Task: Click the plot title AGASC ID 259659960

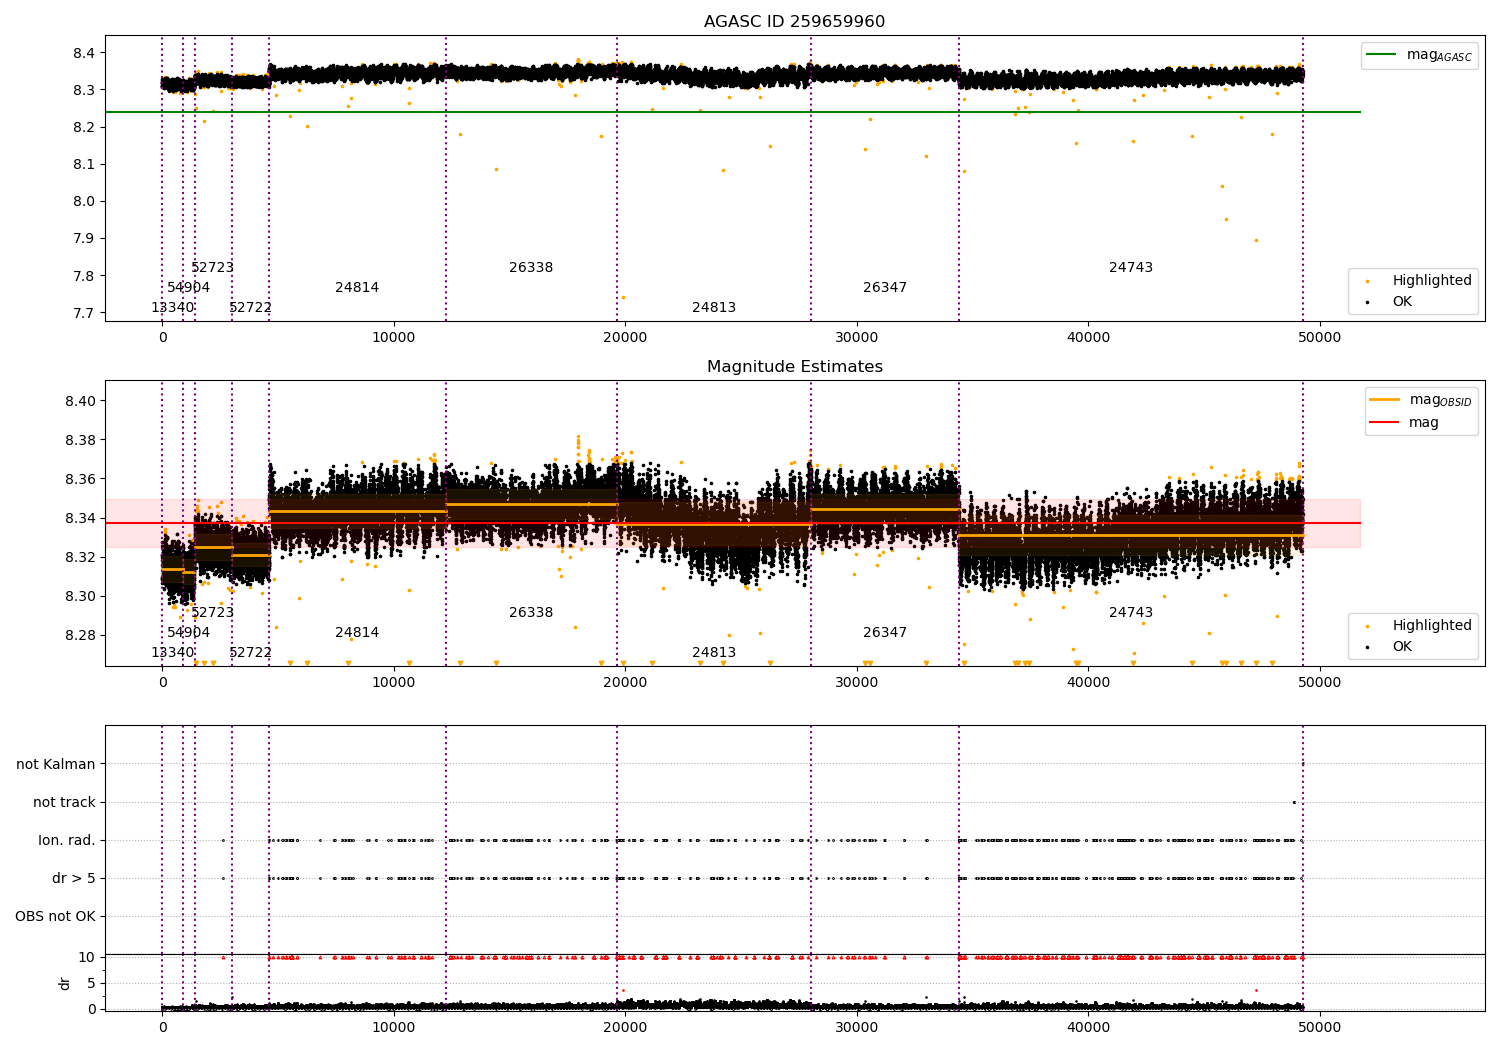Action: 794,22
